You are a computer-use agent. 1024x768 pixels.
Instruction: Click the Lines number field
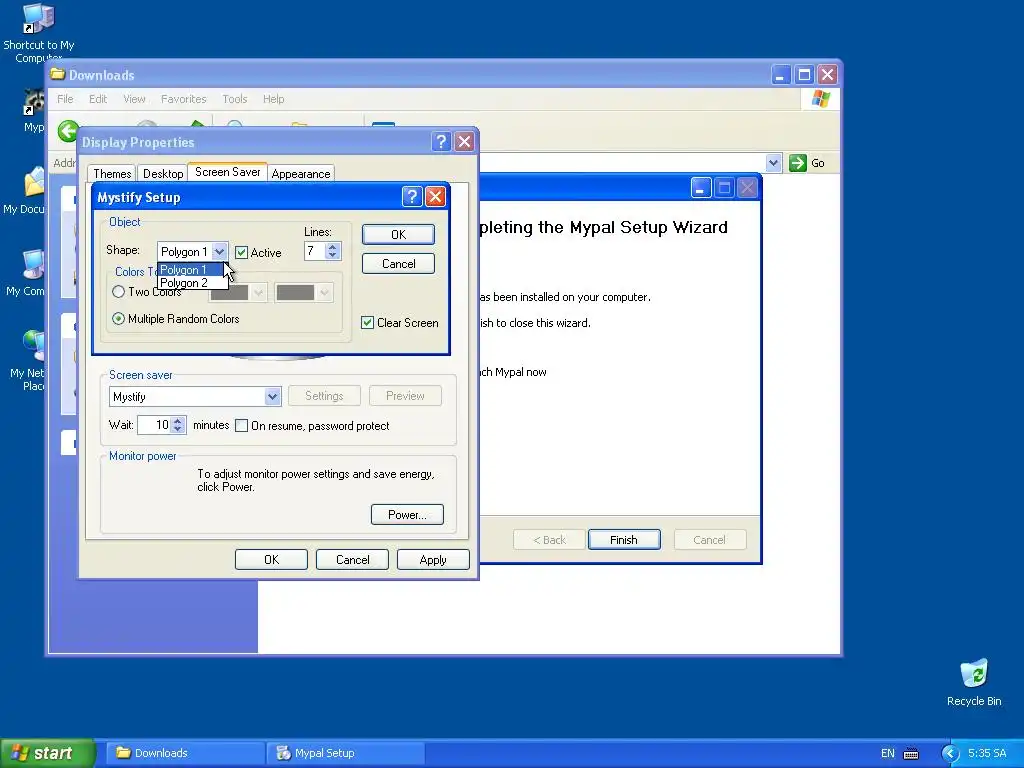tap(315, 251)
